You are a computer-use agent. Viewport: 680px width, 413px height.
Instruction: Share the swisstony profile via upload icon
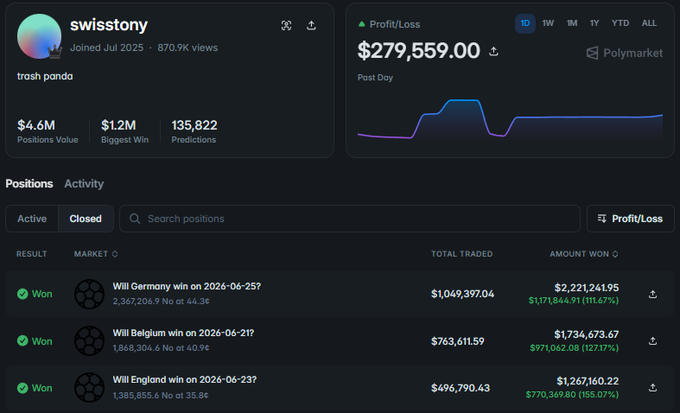tap(311, 26)
